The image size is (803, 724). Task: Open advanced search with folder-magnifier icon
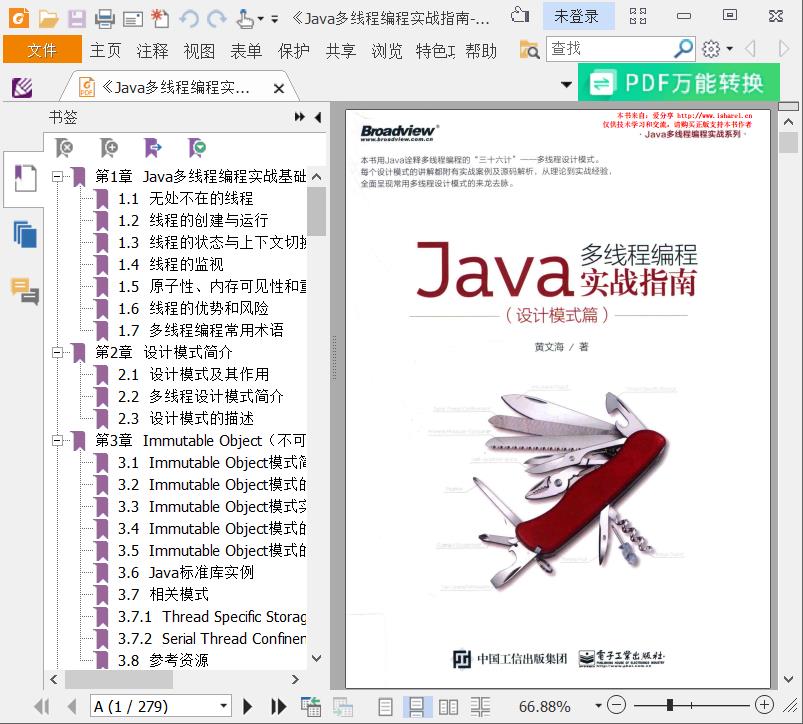530,50
